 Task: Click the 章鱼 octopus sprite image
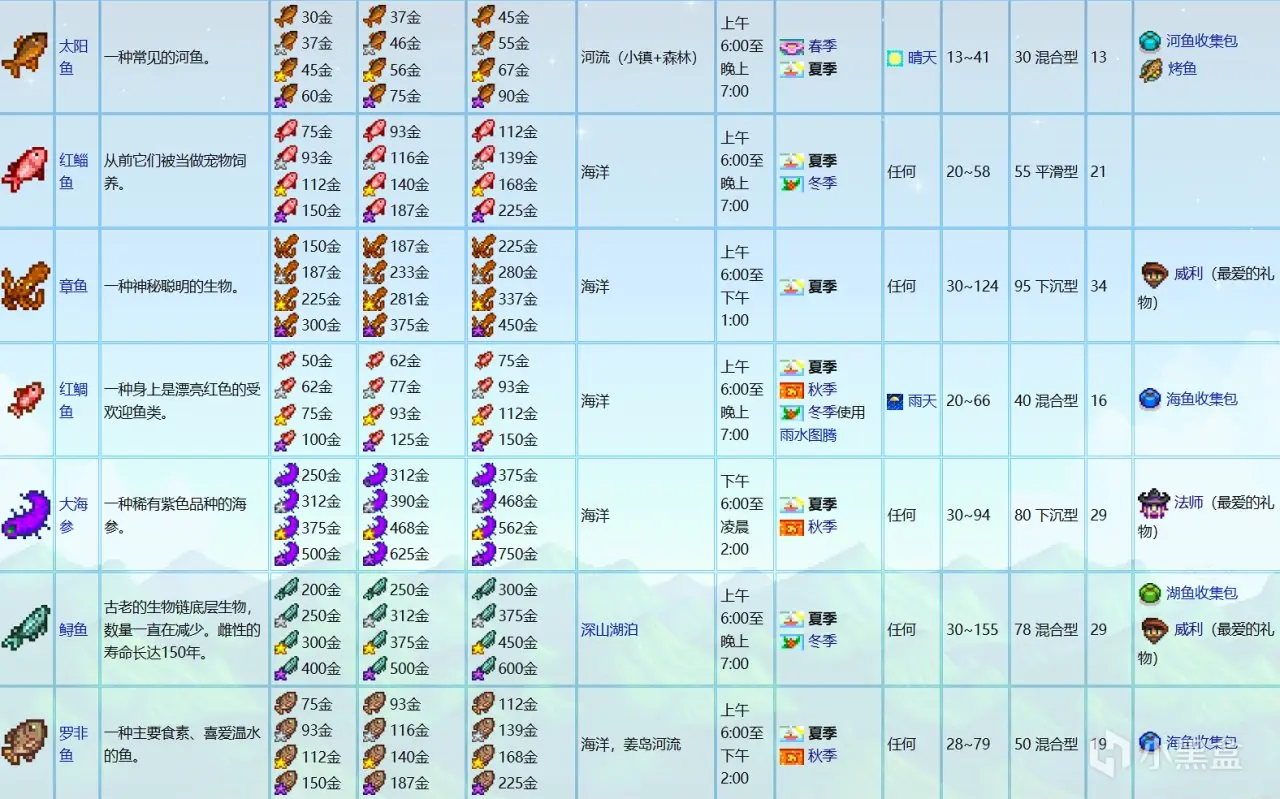(25, 286)
